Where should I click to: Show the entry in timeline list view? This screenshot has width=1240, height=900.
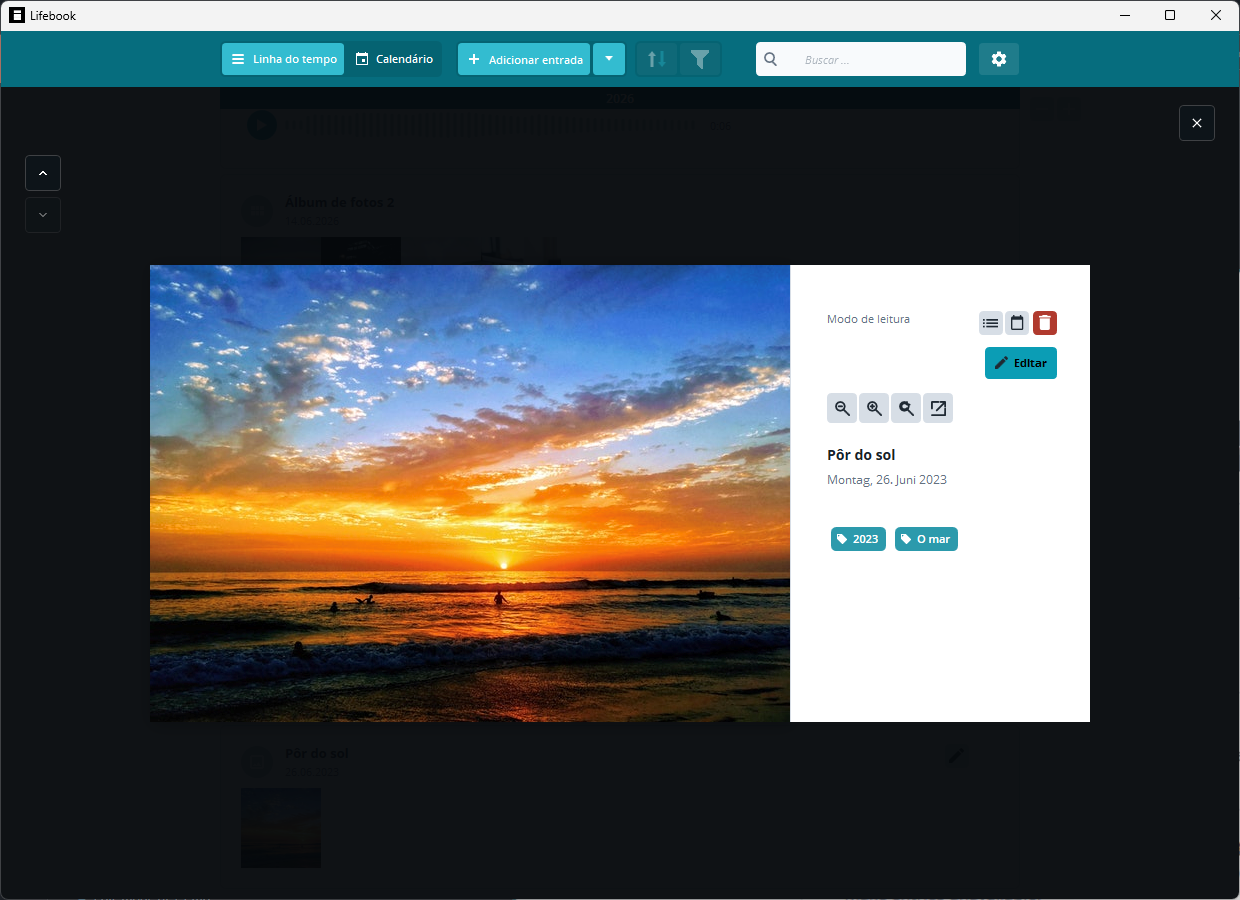[x=991, y=323]
